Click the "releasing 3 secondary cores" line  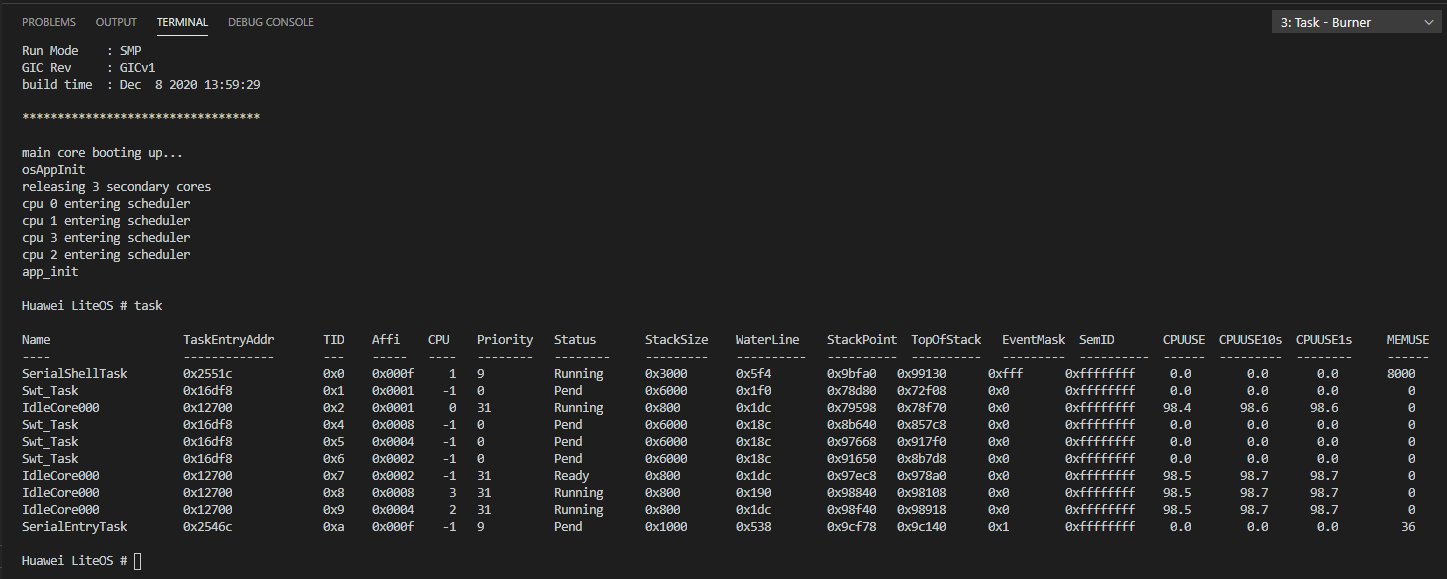116,187
